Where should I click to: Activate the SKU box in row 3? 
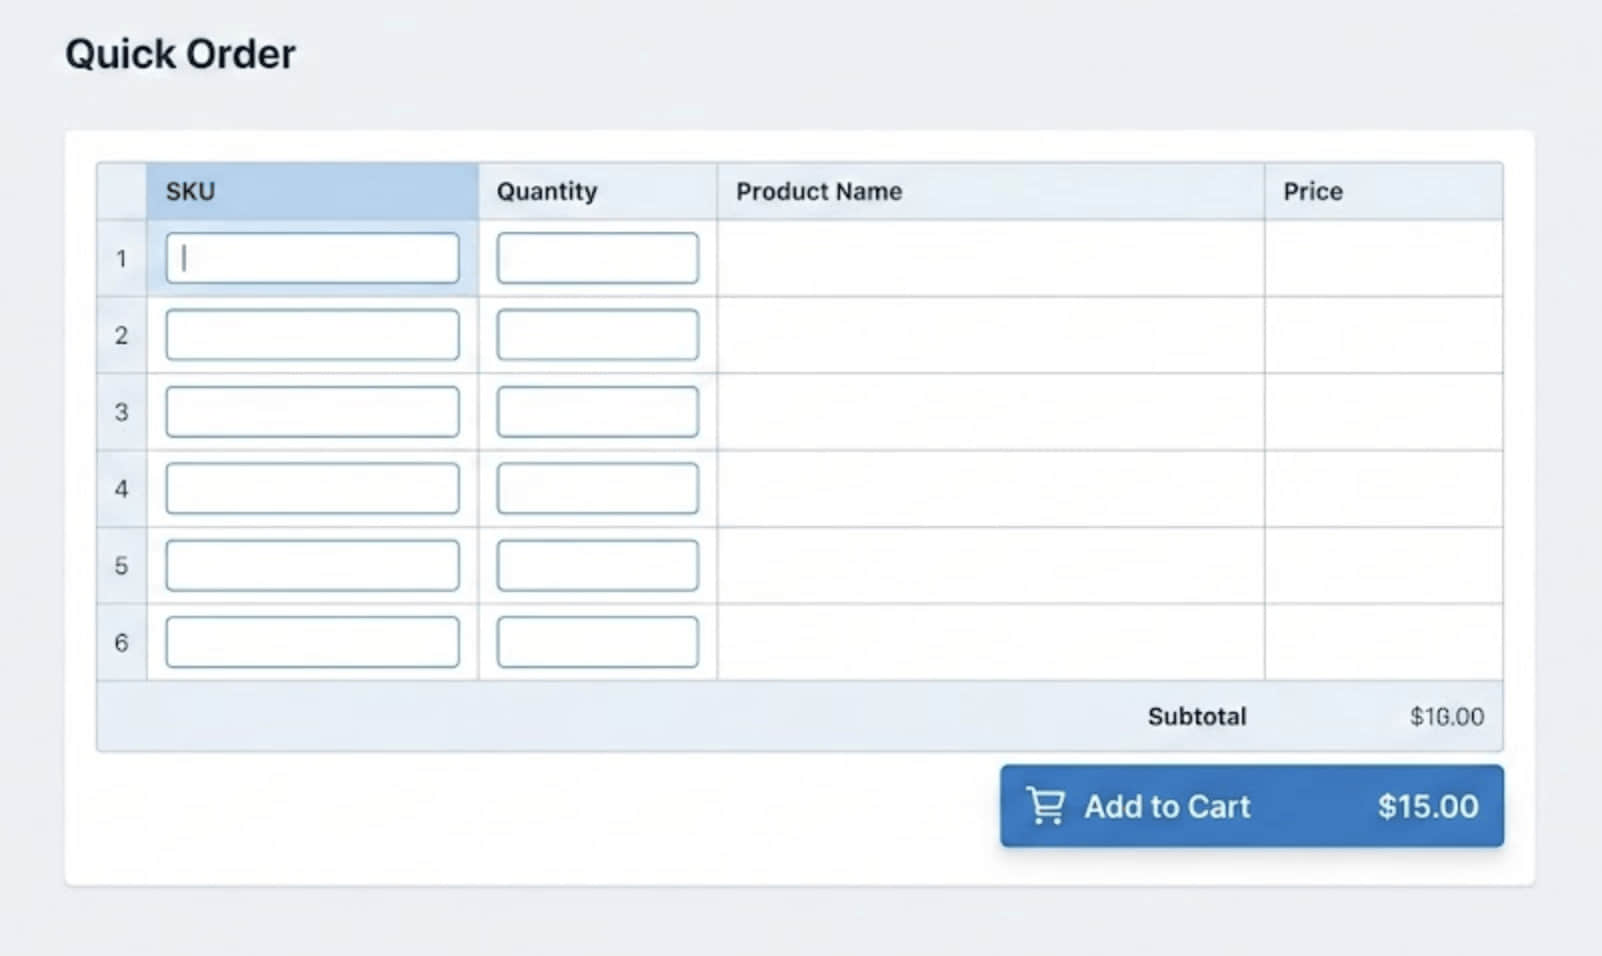click(312, 412)
